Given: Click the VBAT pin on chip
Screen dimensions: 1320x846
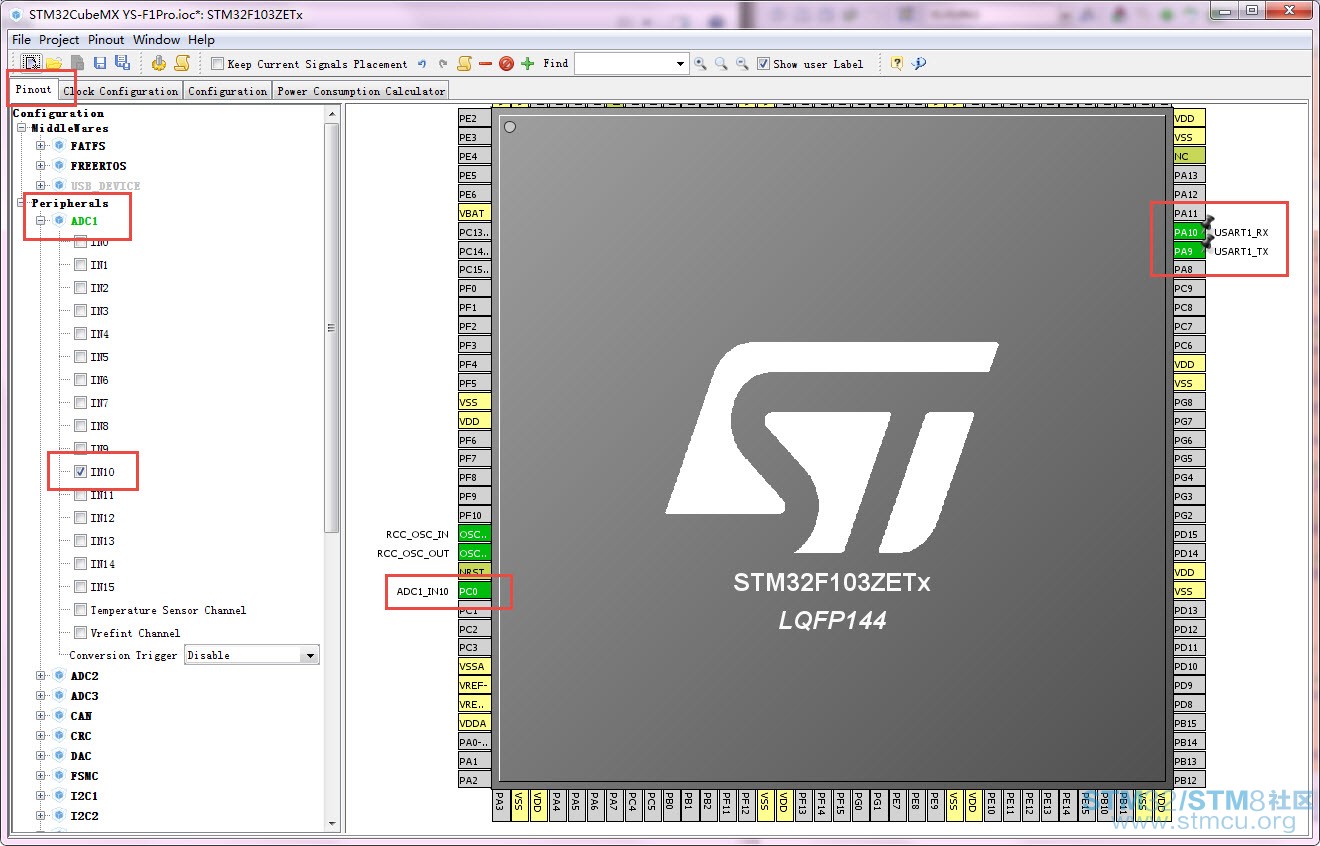Looking at the screenshot, I should [474, 213].
